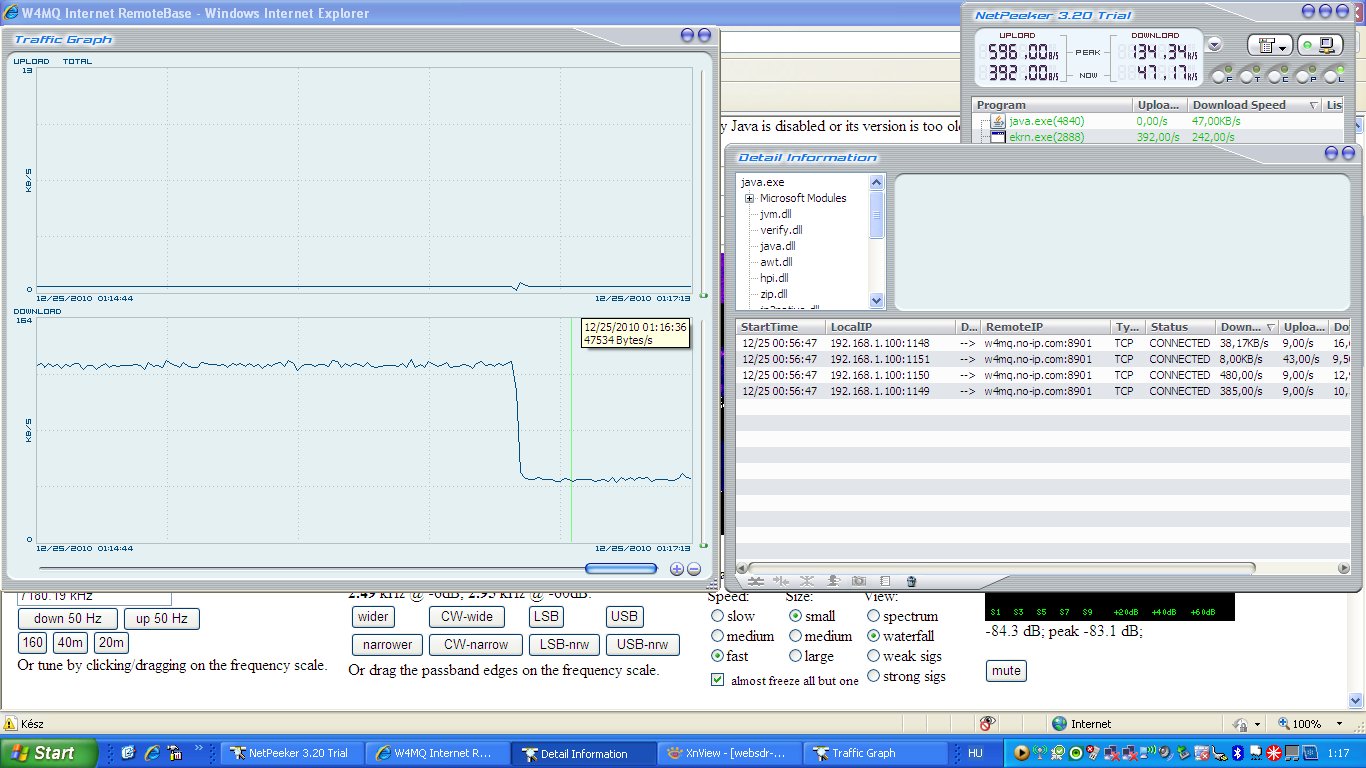Click the mute button
The height and width of the screenshot is (768, 1366).
(1006, 671)
